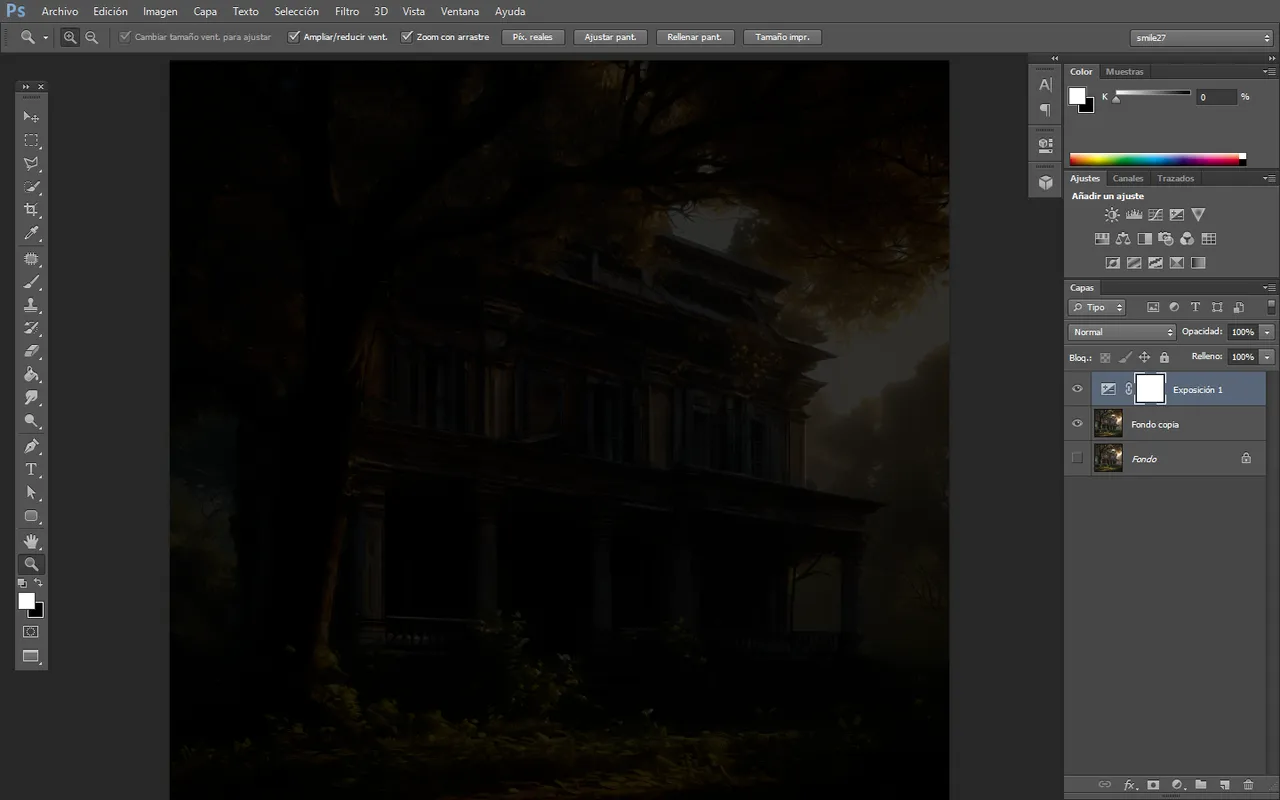
Task: Add a Color Balance adjustment
Action: coord(1123,239)
